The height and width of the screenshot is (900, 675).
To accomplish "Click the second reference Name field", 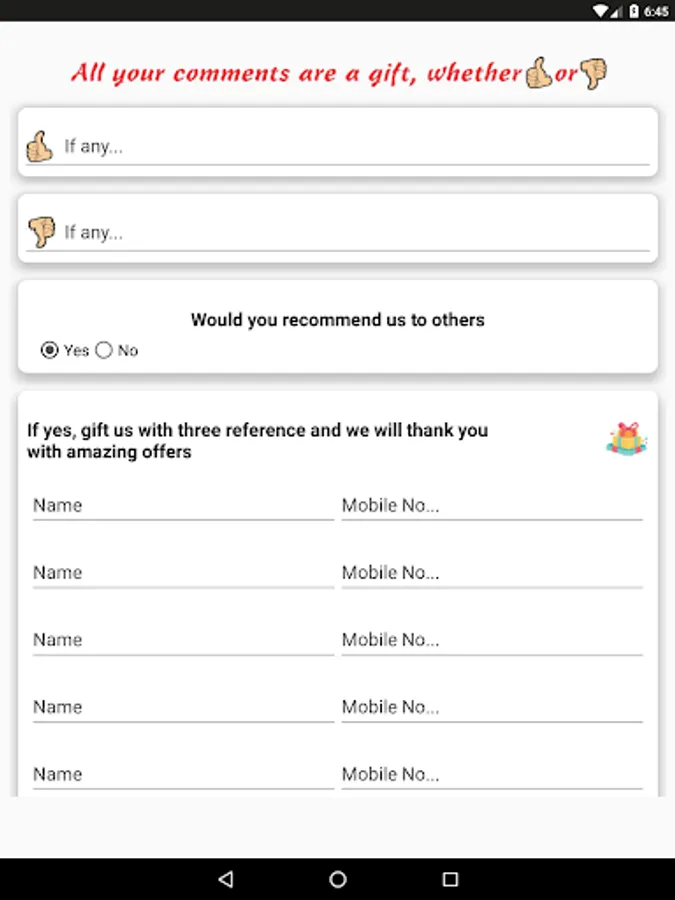I will (182, 573).
